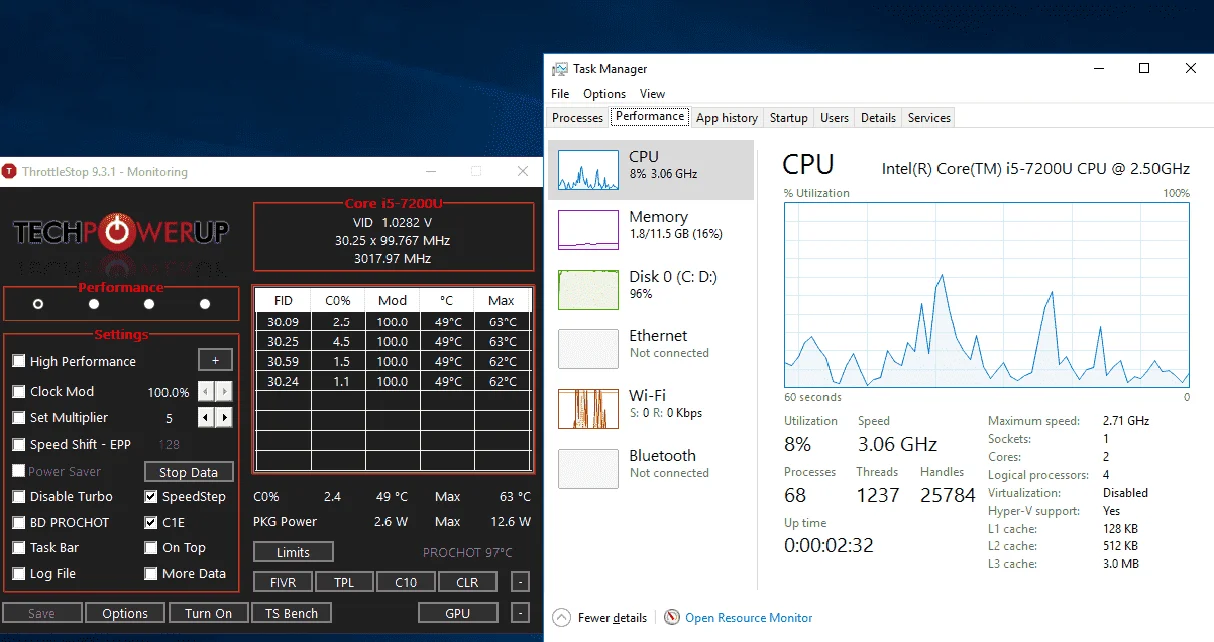Click the FID column header
The height and width of the screenshot is (642, 1214).
(284, 300)
